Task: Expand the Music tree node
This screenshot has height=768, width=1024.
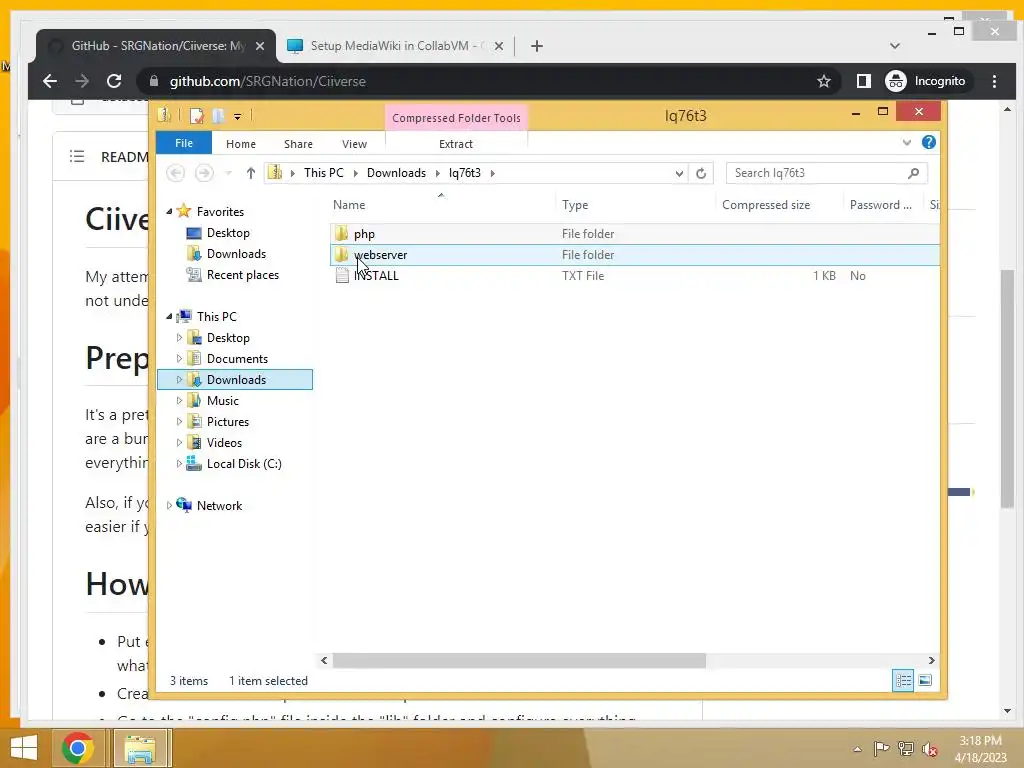Action: [x=179, y=400]
